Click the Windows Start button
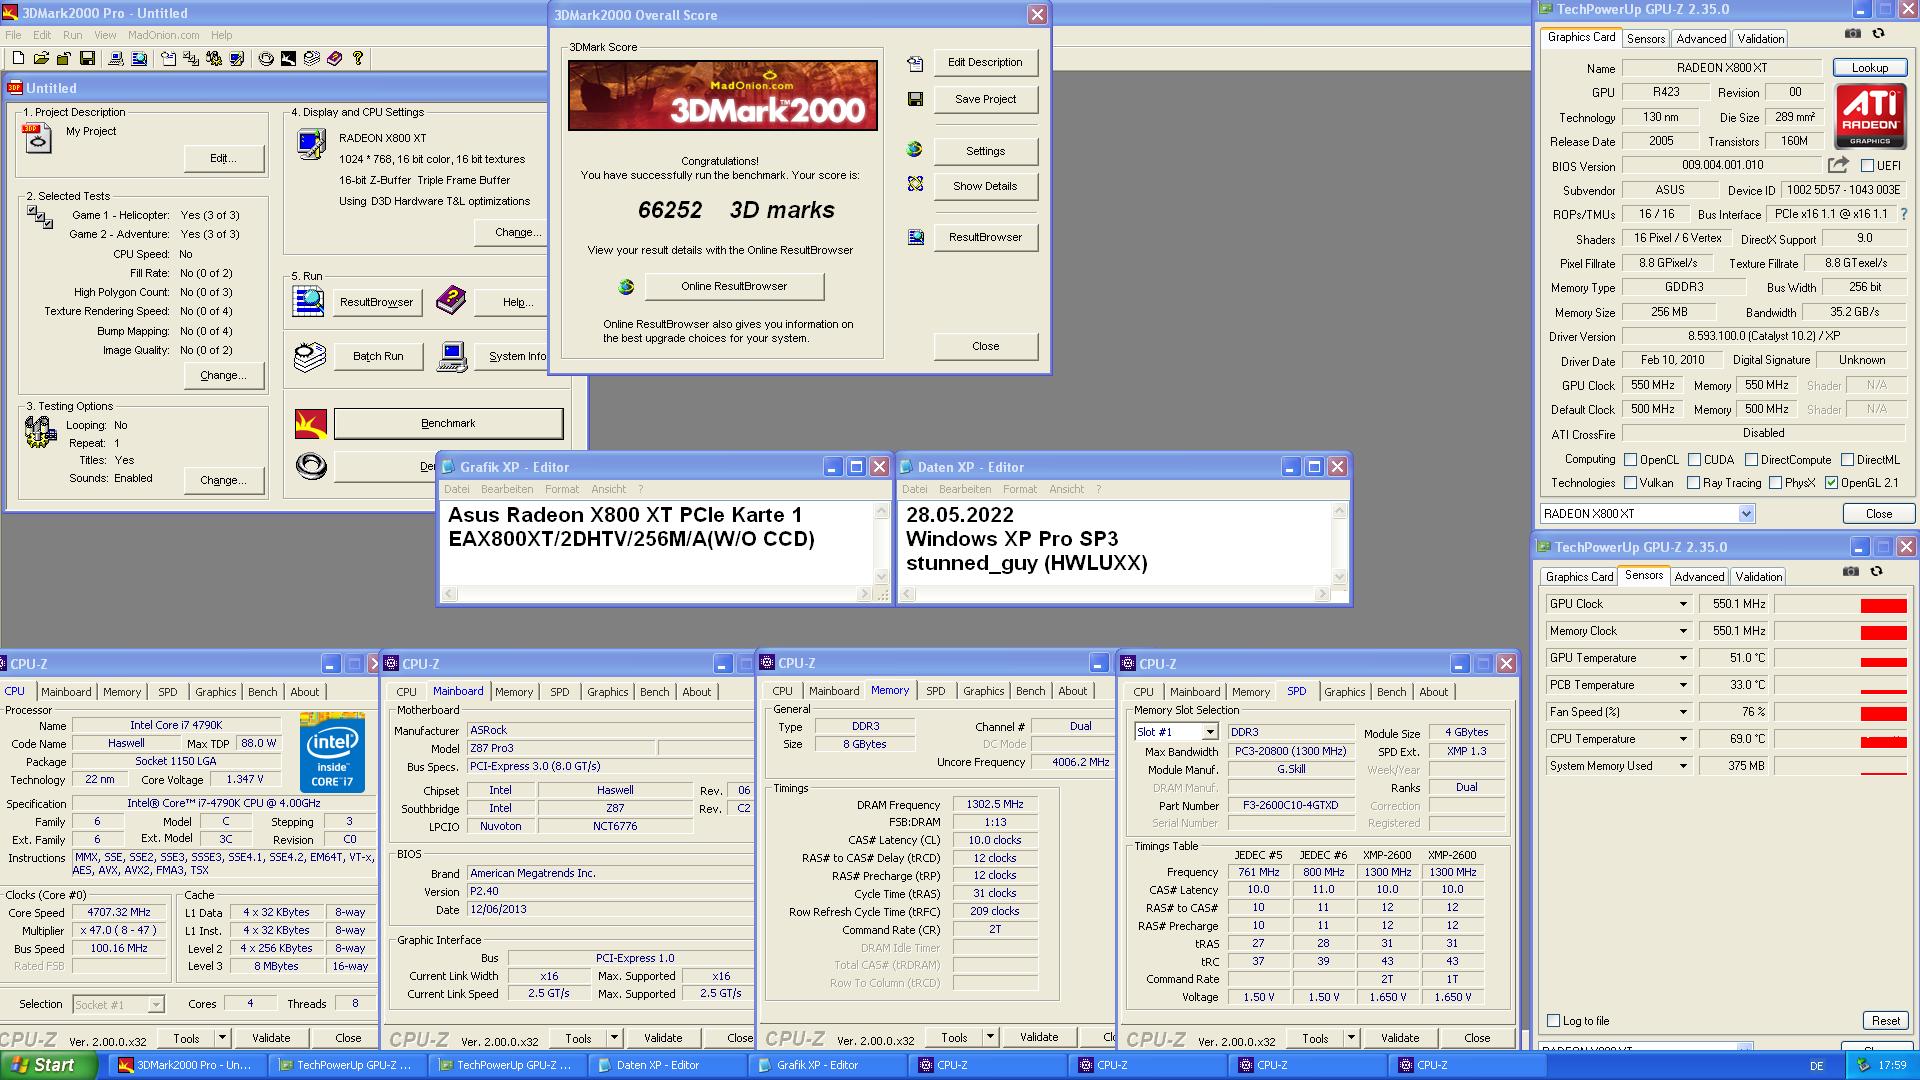Image resolution: width=1920 pixels, height=1080 pixels. [x=48, y=1065]
